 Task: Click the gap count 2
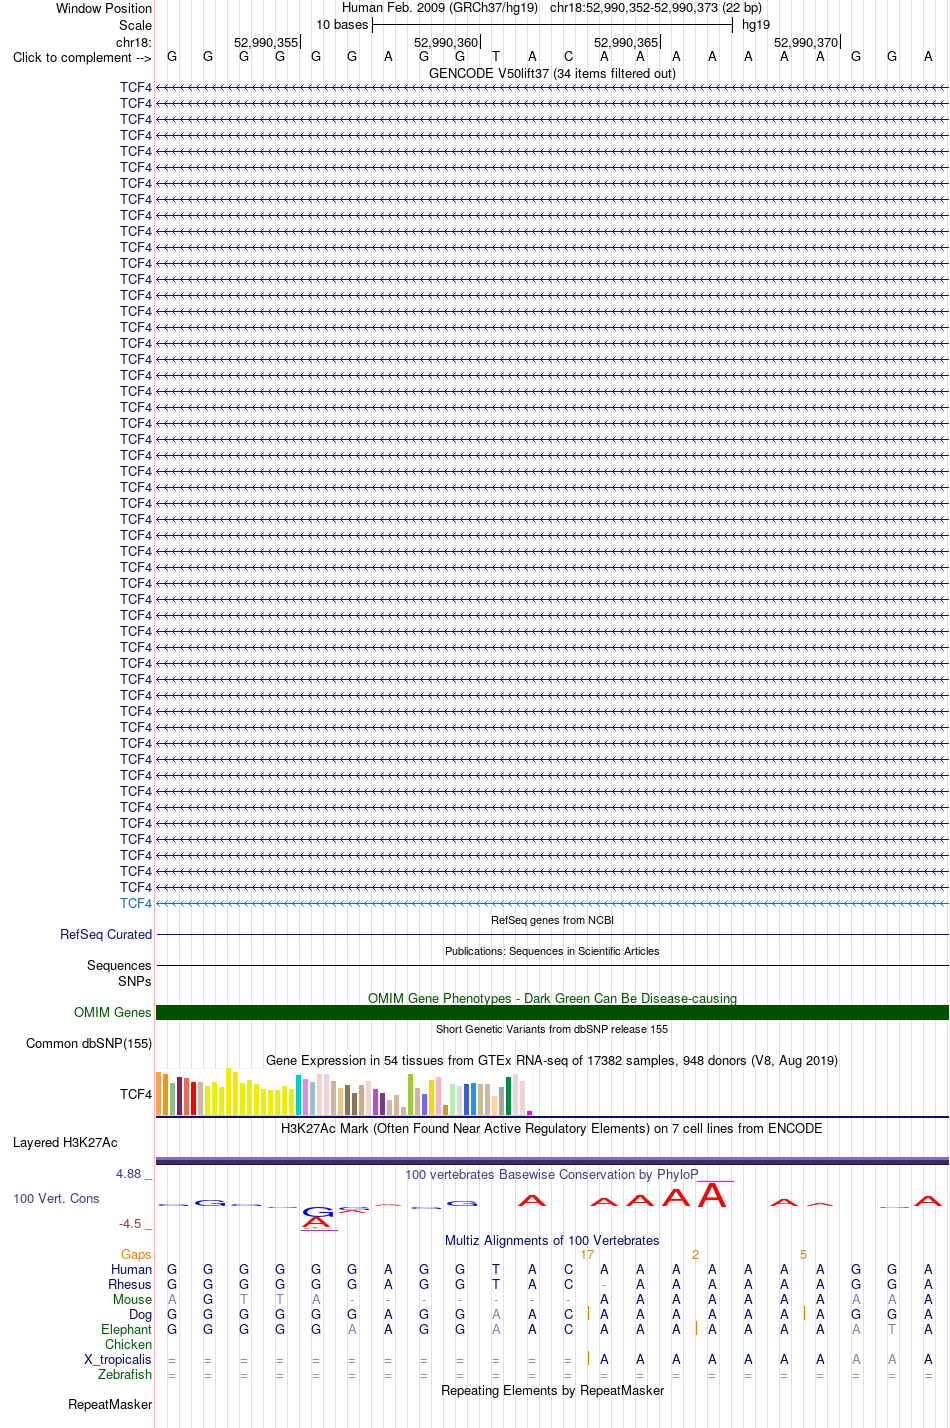(695, 1254)
